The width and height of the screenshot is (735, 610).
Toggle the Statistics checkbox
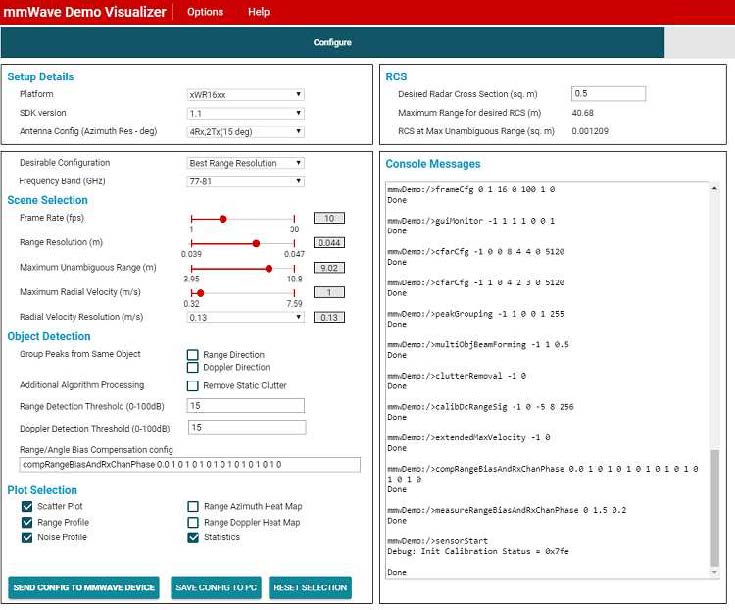click(x=193, y=537)
